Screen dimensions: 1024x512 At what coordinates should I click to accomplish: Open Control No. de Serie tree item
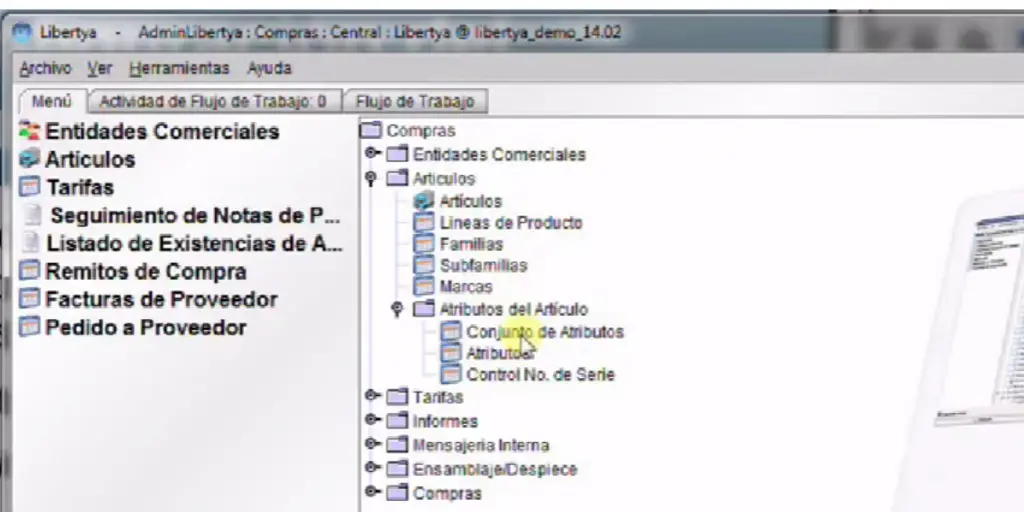pyautogui.click(x=540, y=375)
